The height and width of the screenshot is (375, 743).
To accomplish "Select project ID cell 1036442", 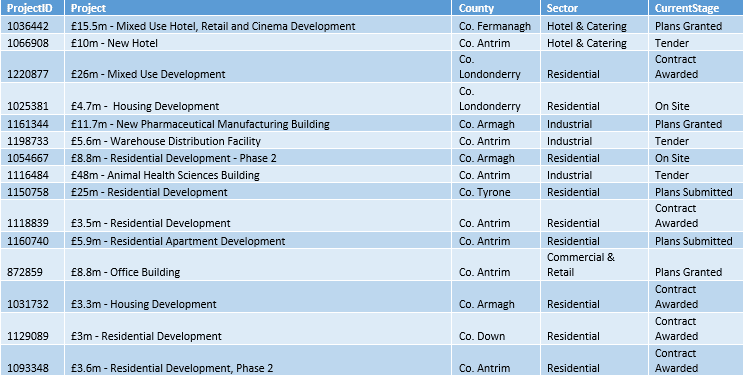I will (32, 26).
